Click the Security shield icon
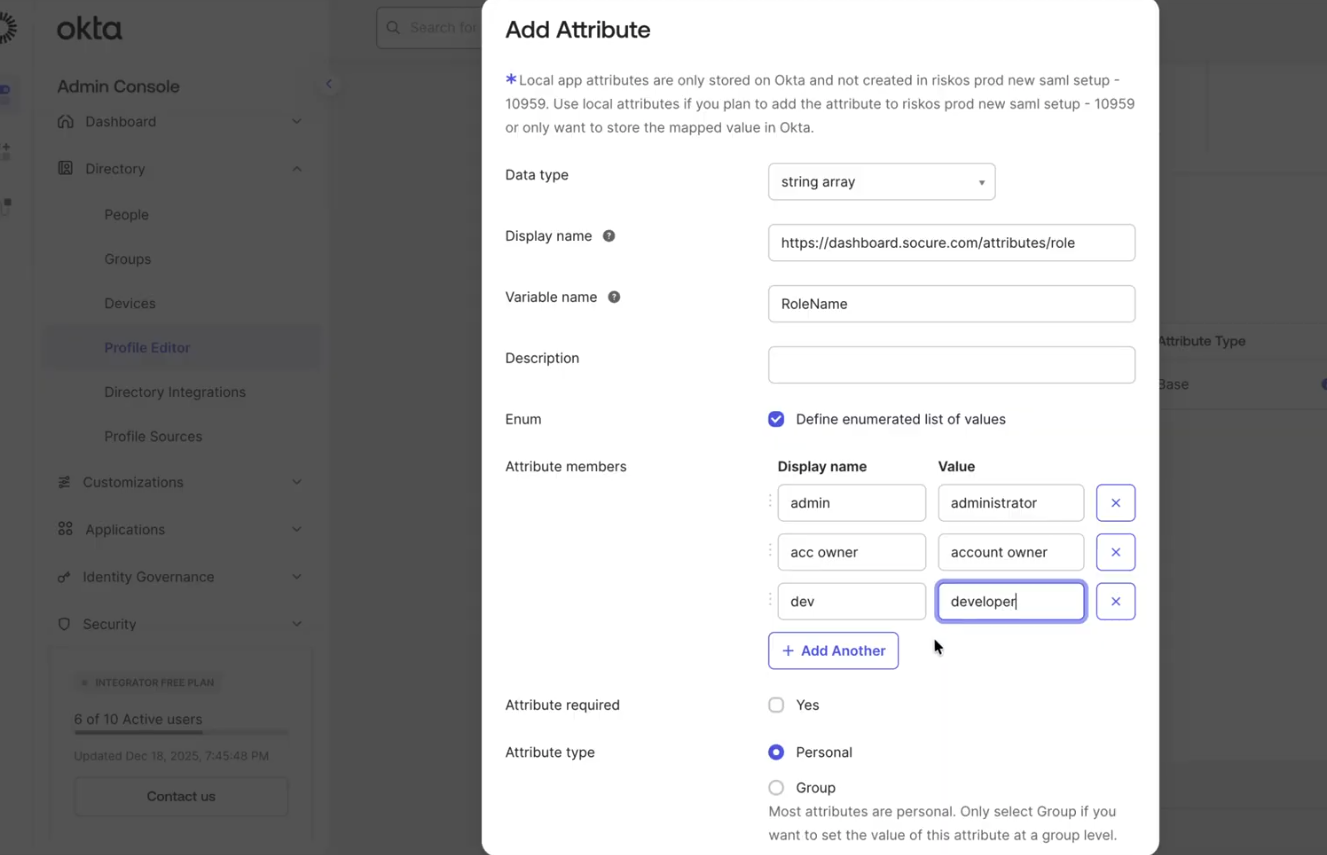The image size is (1327, 855). coord(64,624)
